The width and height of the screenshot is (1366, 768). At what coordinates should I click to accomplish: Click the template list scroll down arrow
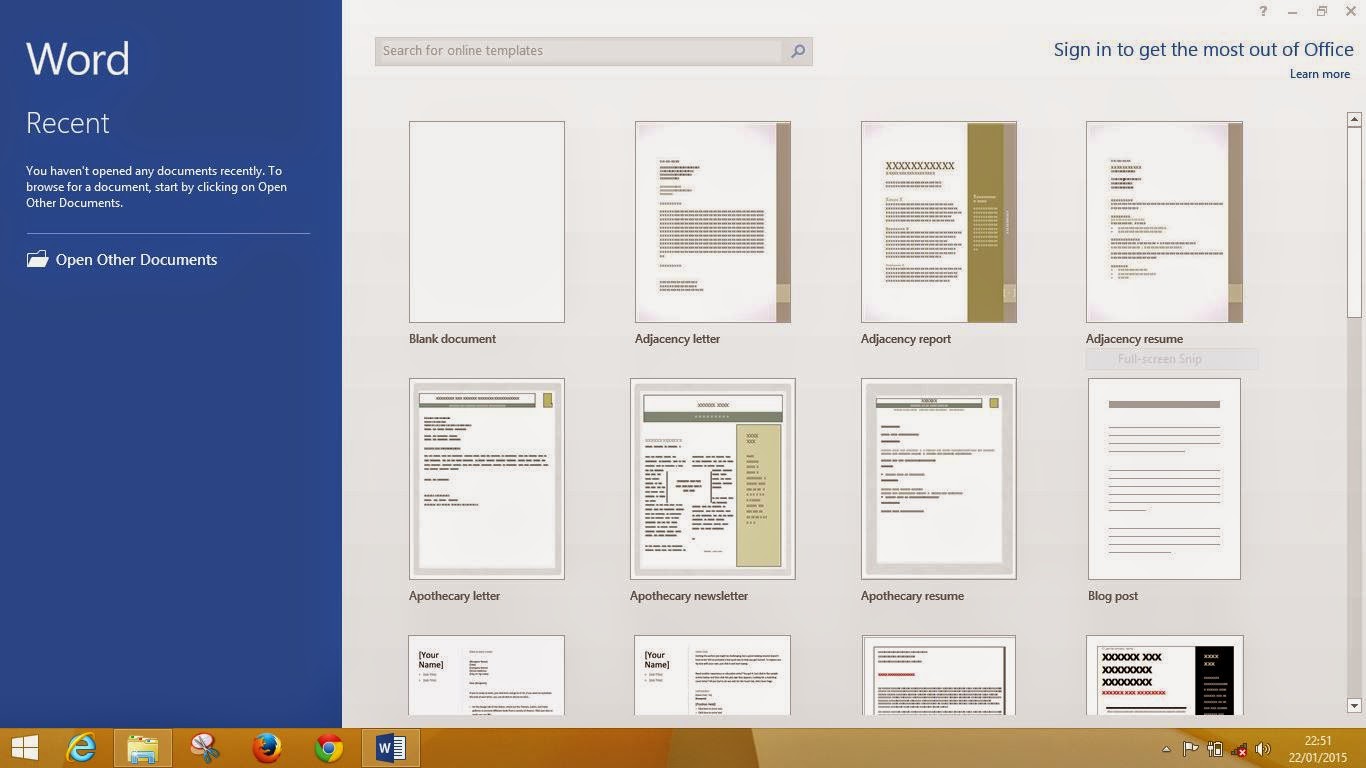[1354, 706]
